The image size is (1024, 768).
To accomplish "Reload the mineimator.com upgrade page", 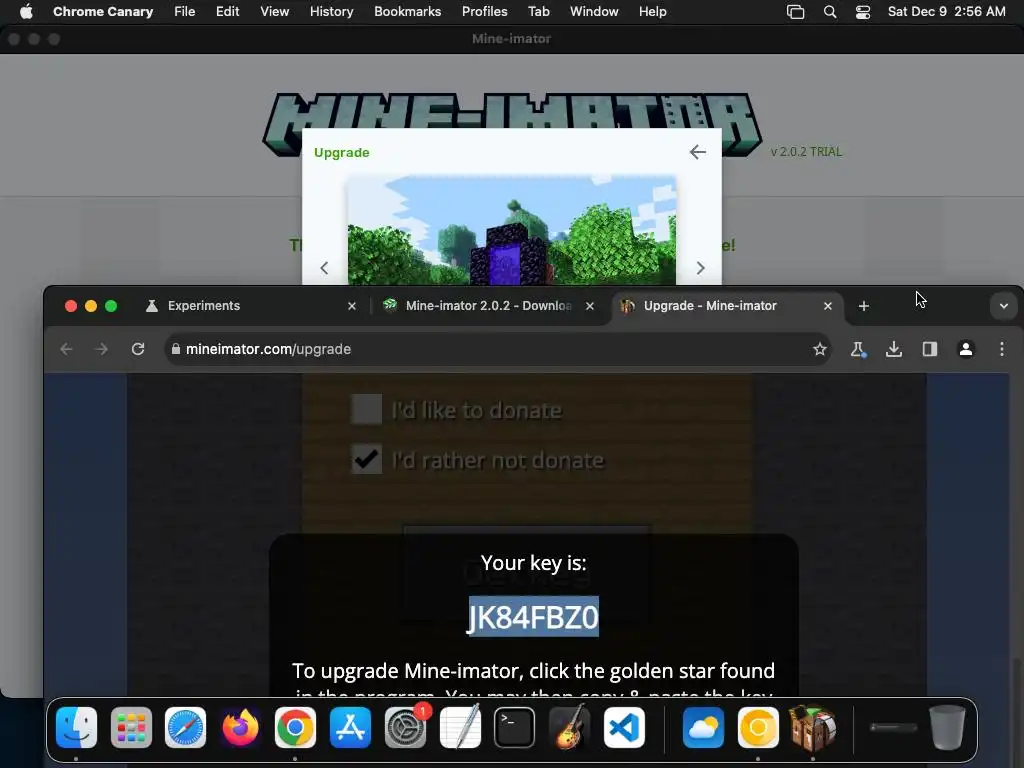I will [138, 349].
